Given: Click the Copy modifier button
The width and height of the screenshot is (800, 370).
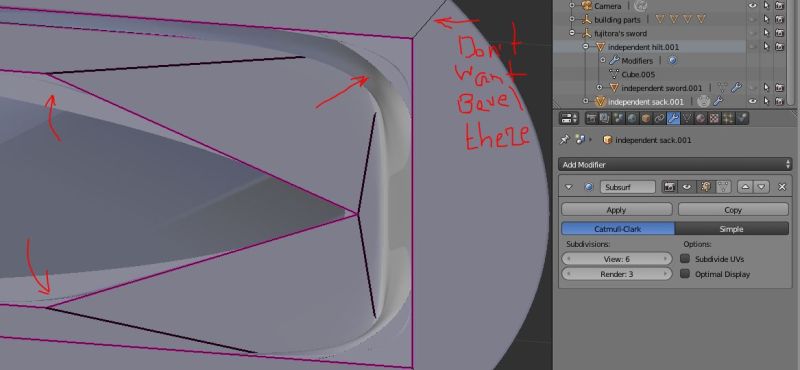Looking at the screenshot, I should click(733, 210).
